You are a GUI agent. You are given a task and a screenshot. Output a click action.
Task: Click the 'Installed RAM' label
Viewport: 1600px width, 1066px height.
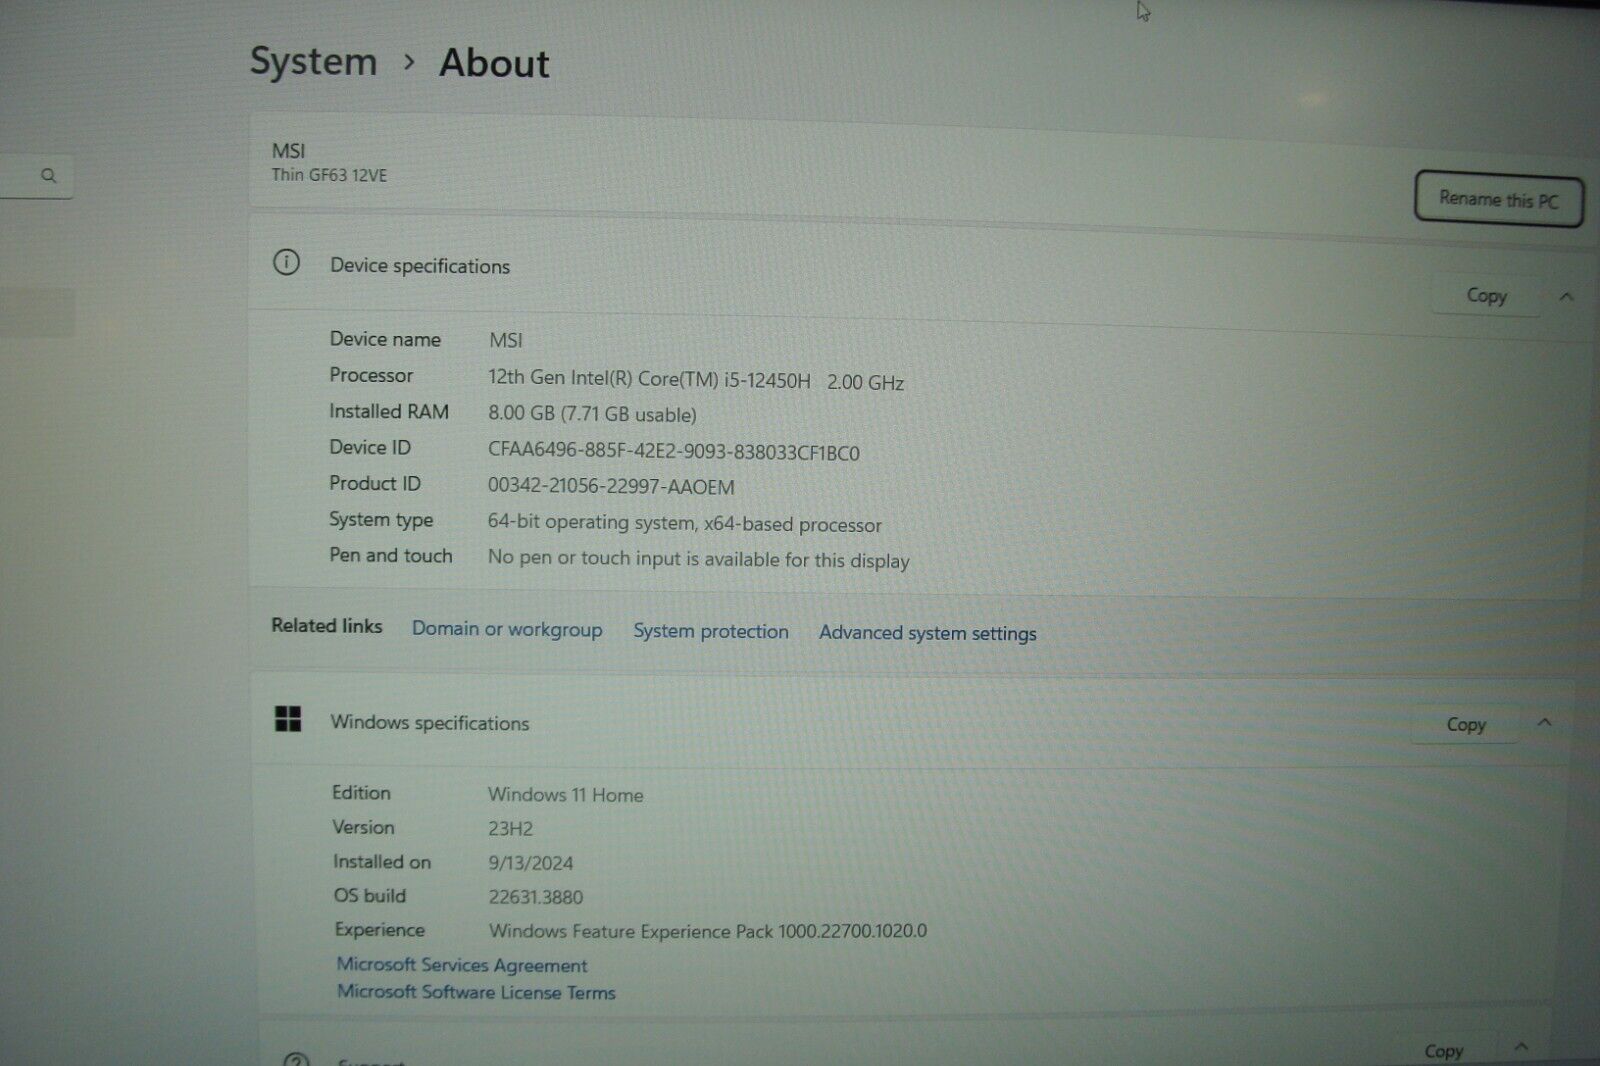point(389,411)
